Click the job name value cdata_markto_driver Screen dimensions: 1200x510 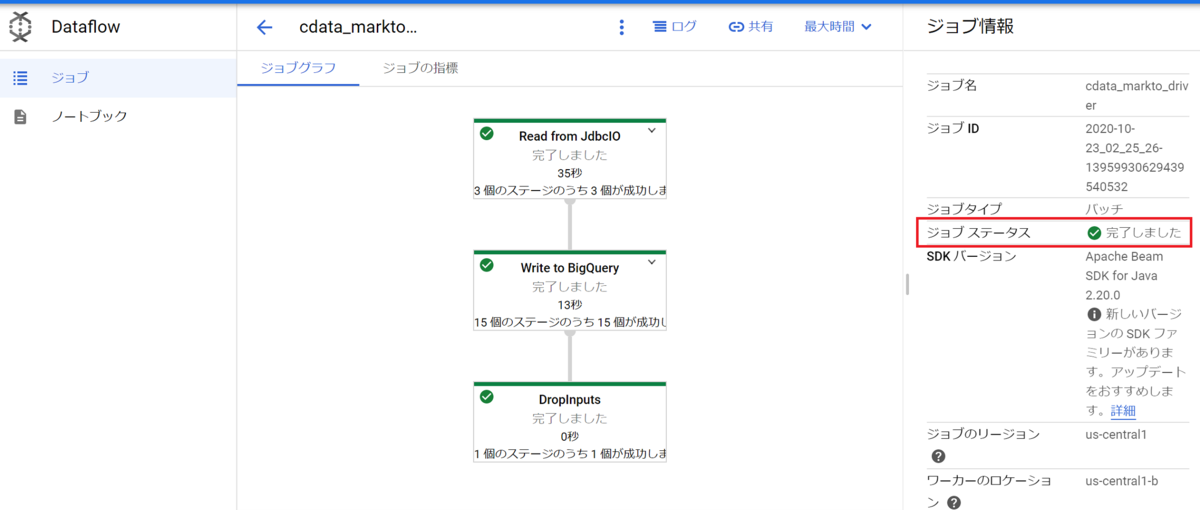(1135, 95)
